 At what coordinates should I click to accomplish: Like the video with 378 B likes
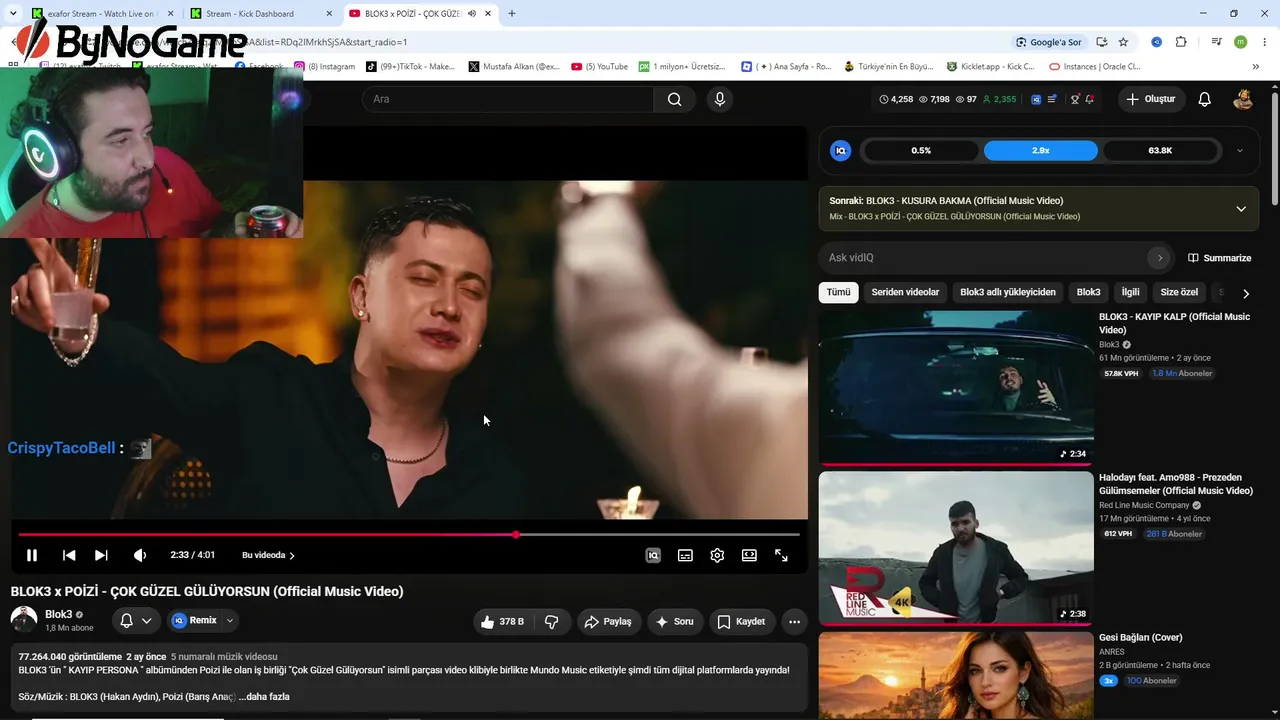pyautogui.click(x=502, y=621)
